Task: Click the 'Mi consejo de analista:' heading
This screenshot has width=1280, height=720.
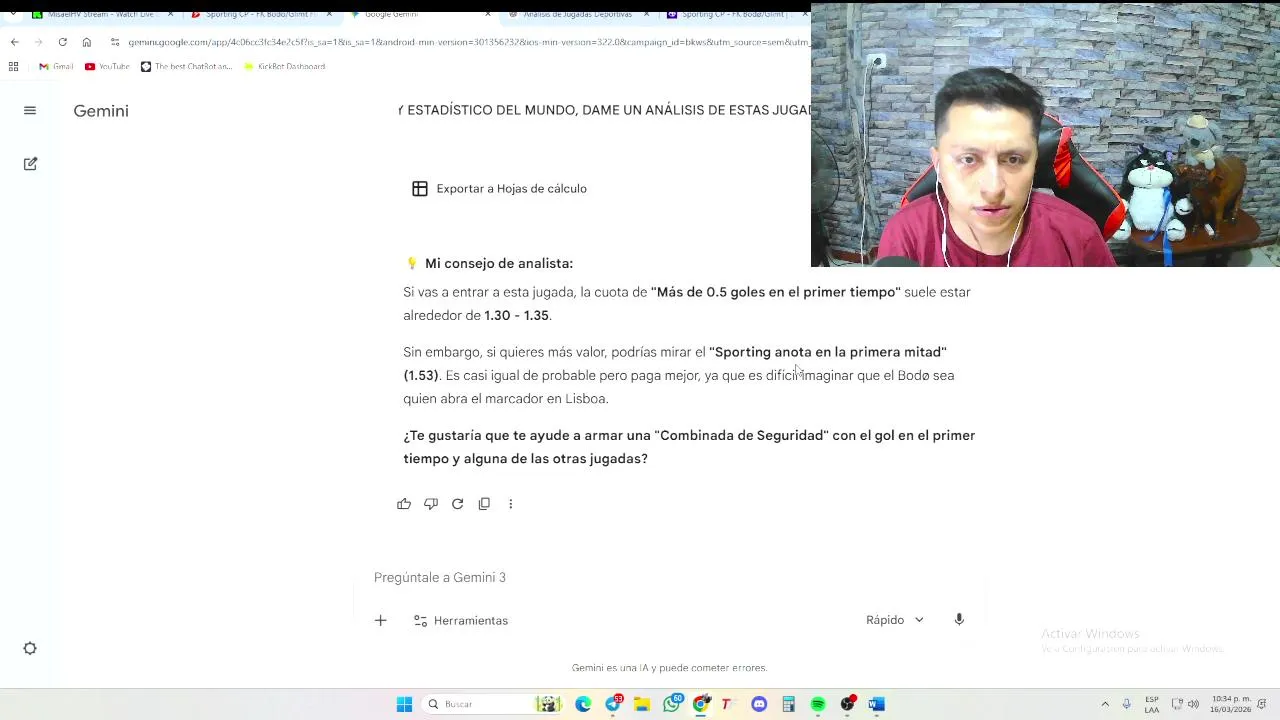Action: [x=499, y=264]
